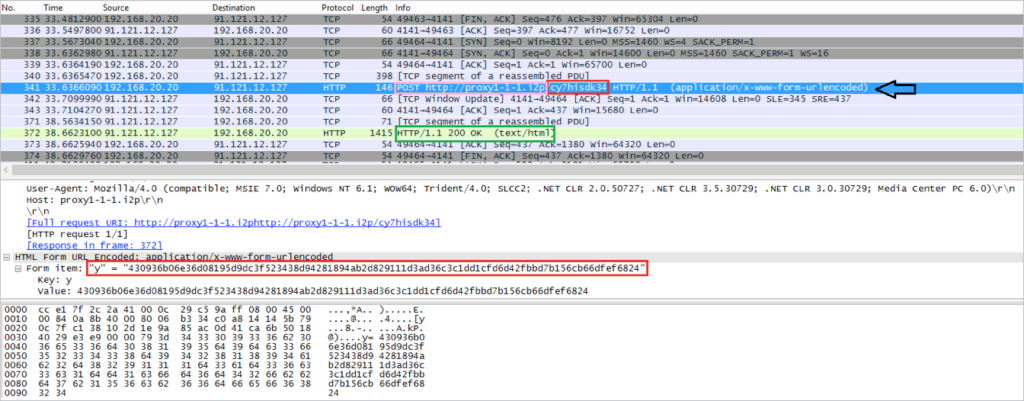The height and width of the screenshot is (401, 1024).
Task: Click the Length column header
Action: coord(374,6)
